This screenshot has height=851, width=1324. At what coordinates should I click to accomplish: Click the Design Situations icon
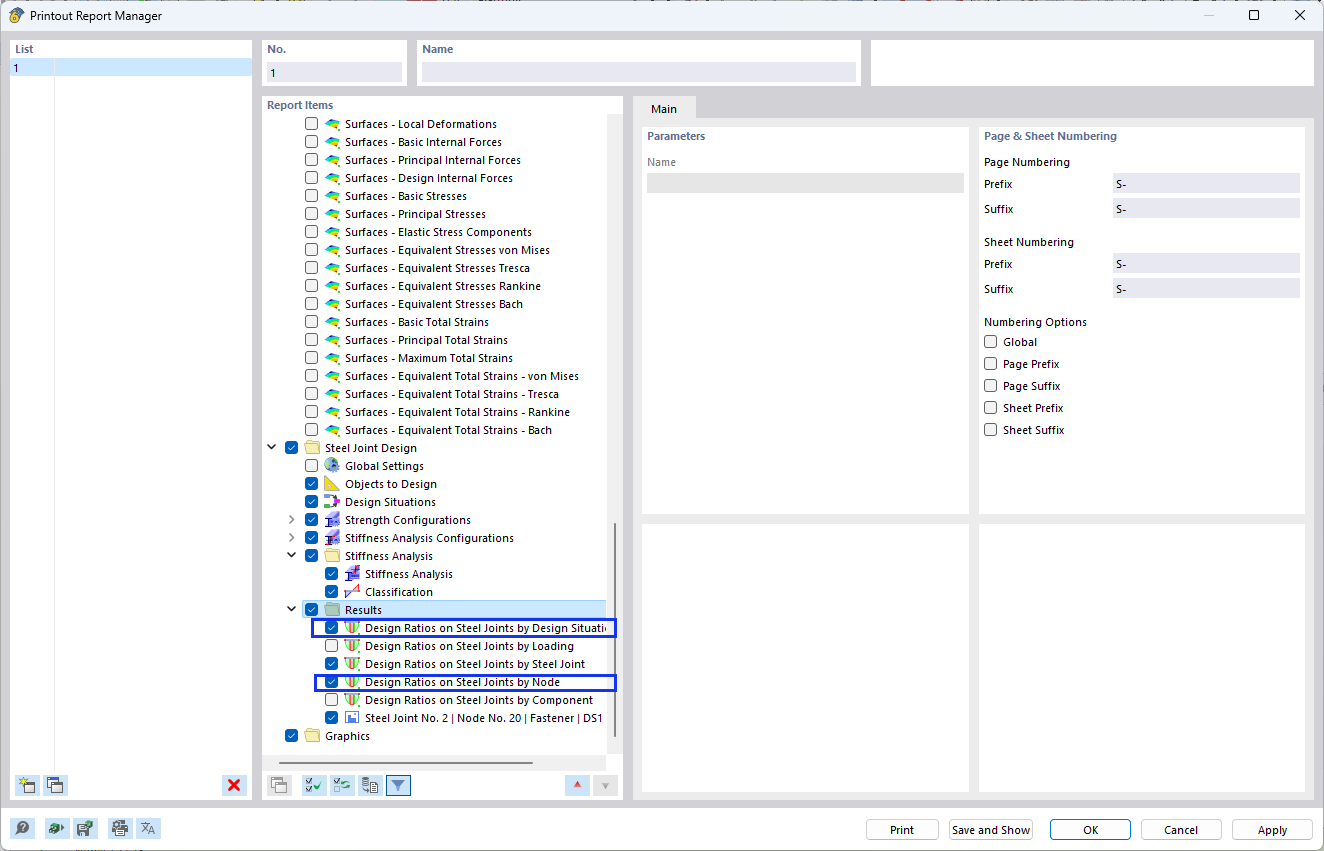(332, 502)
